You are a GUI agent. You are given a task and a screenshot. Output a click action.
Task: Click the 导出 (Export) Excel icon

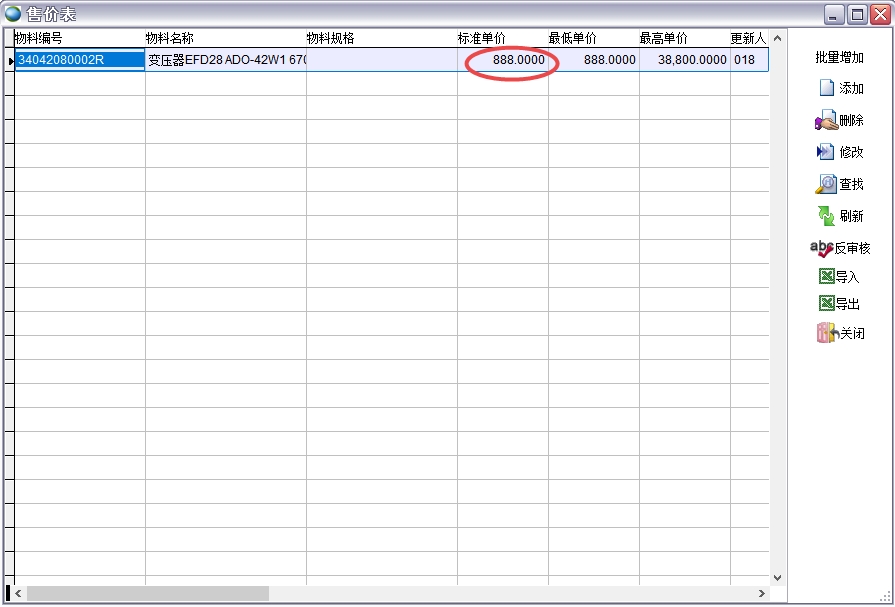826,304
